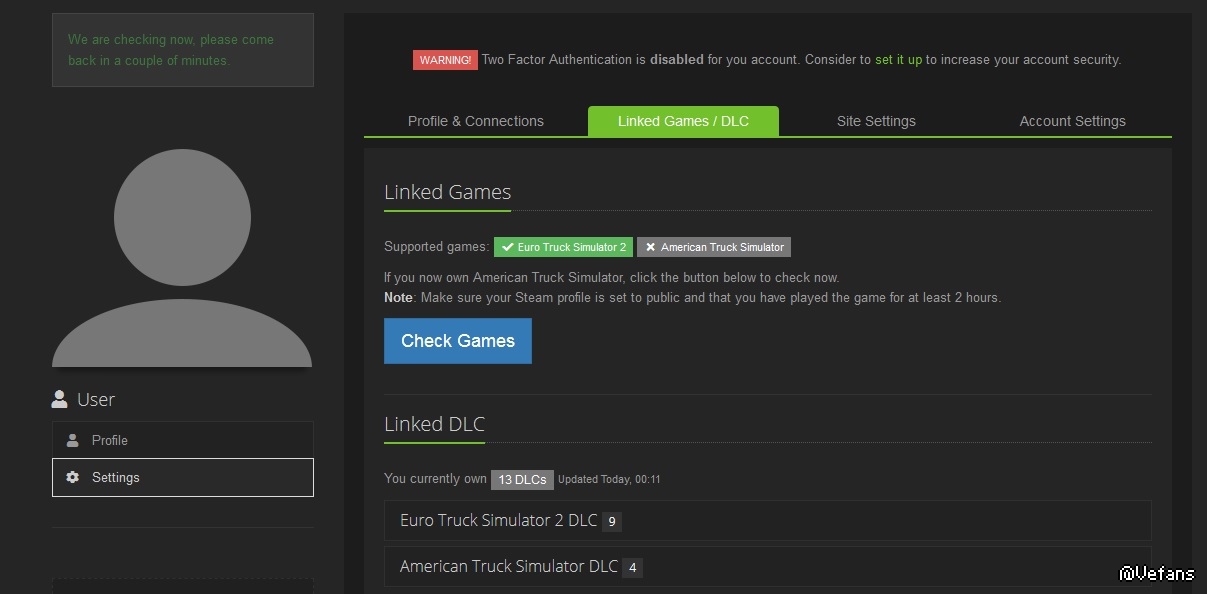
Task: Expand the Euro Truck Simulator 2 DLC row
Action: pos(767,520)
